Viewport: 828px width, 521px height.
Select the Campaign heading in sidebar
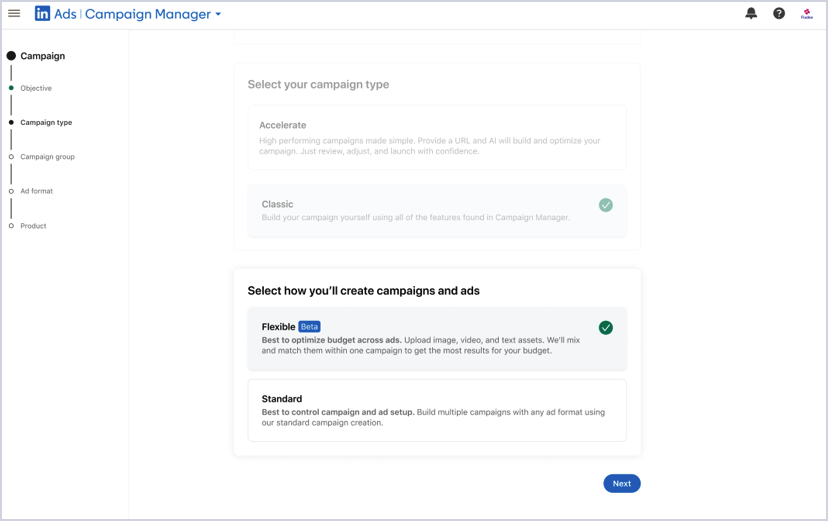(x=42, y=56)
